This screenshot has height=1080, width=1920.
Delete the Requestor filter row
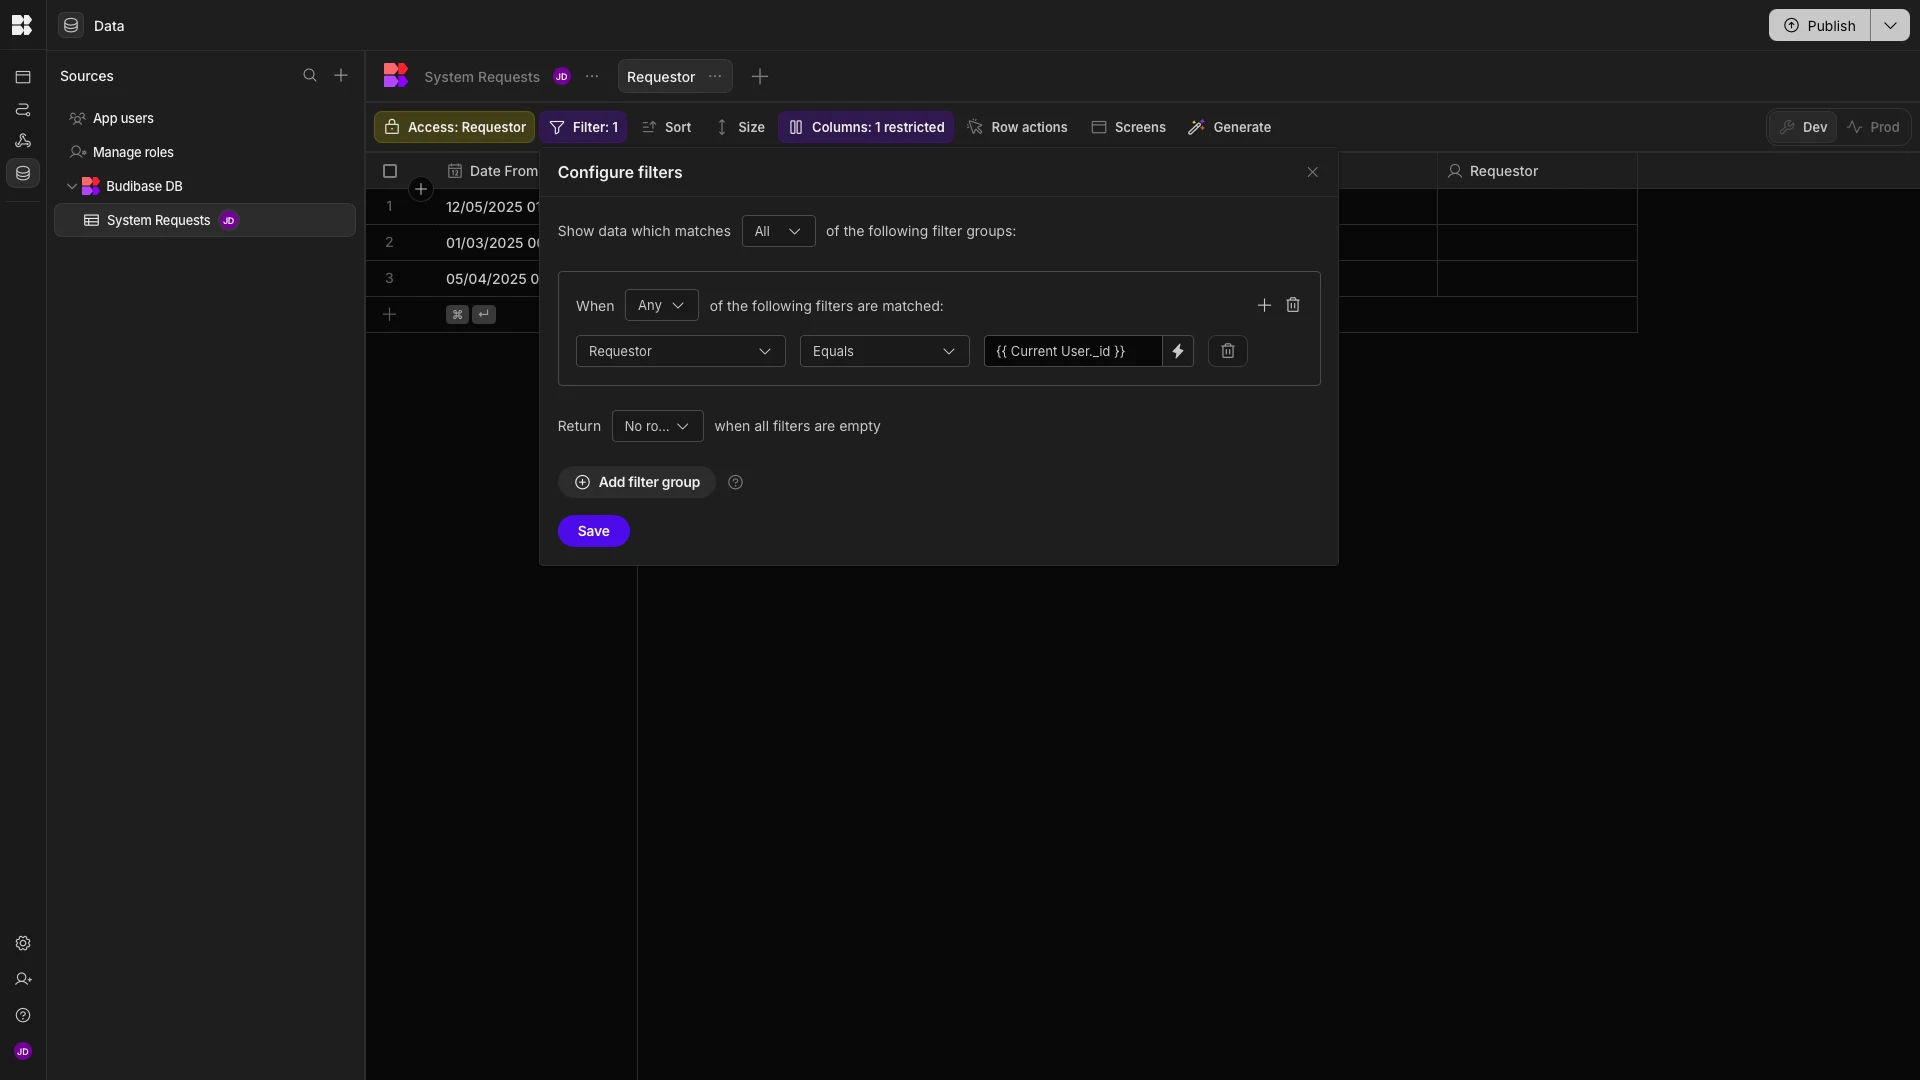[x=1227, y=351]
